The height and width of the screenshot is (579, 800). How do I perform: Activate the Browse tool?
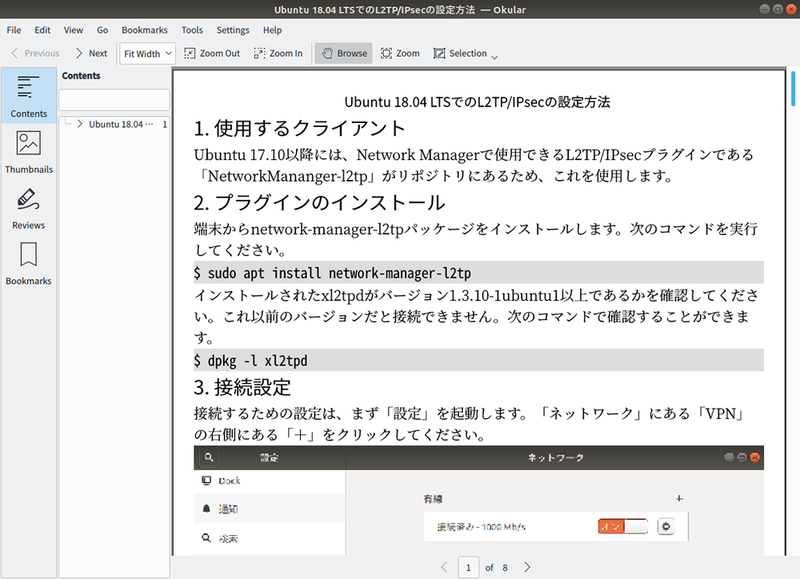(343, 53)
